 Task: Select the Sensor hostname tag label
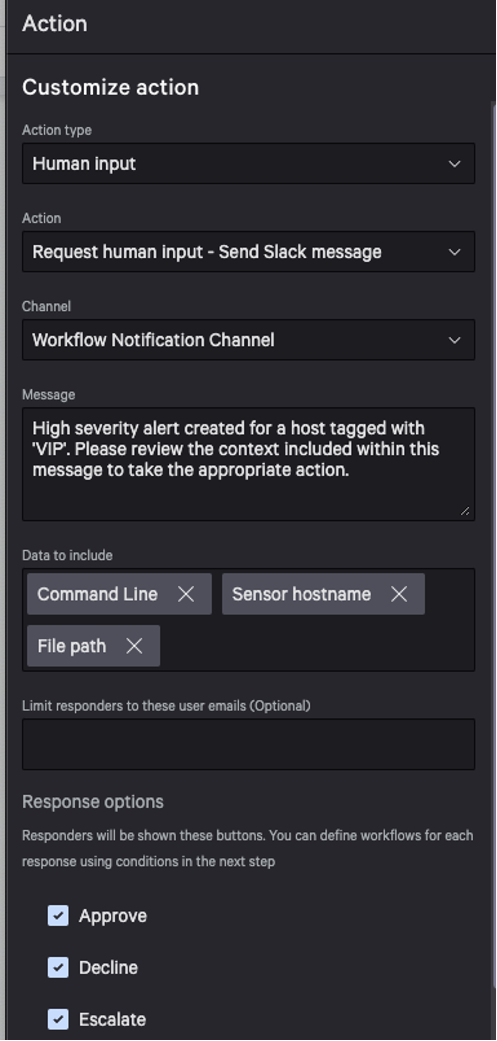tap(301, 594)
